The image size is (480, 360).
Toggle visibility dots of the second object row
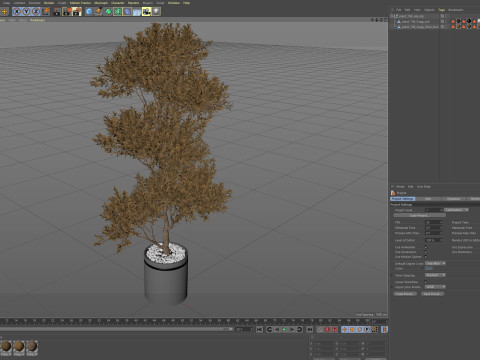click(x=446, y=21)
